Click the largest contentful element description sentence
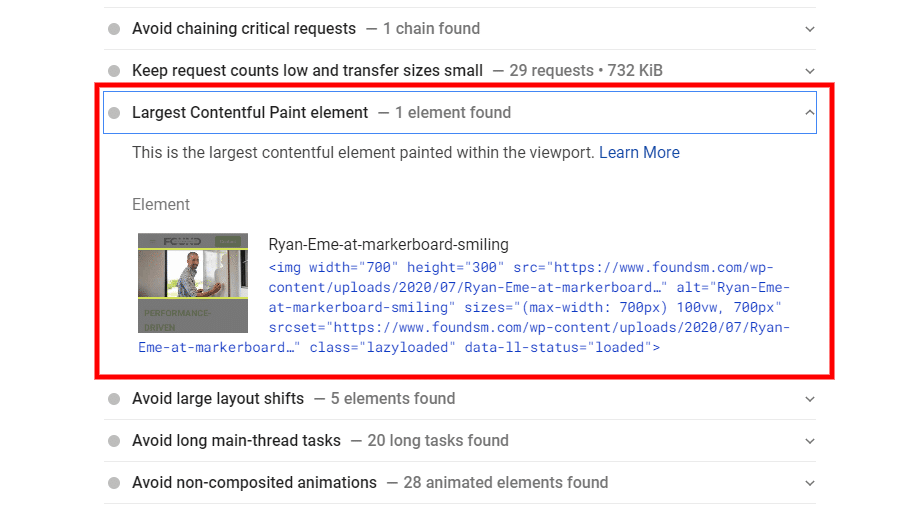This screenshot has width=903, height=520. click(363, 153)
